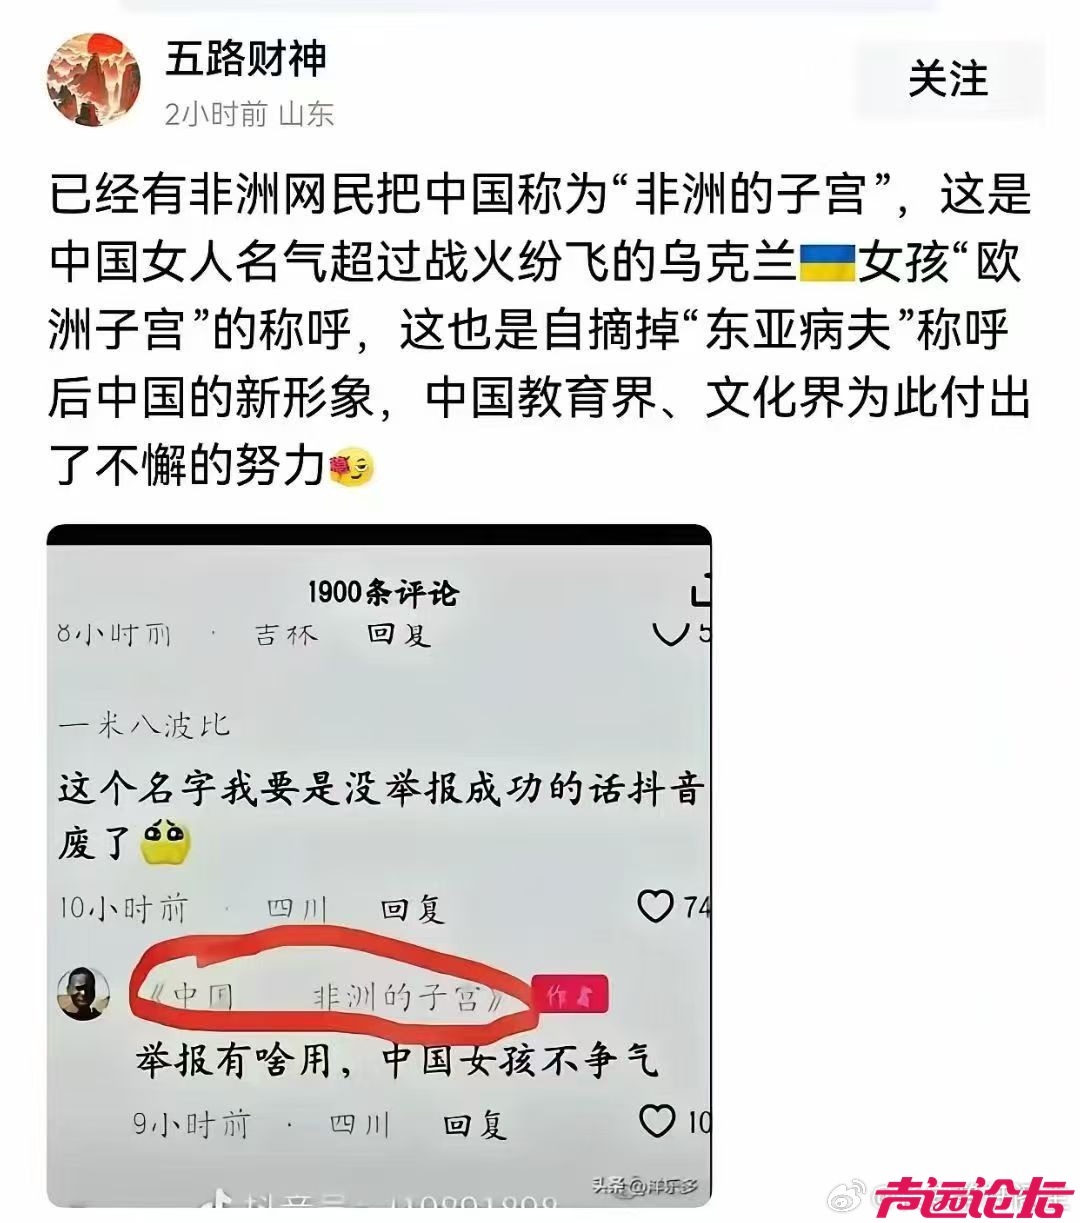
Task: Click the 2小时前 山东 timestamp
Action: click(x=249, y=114)
